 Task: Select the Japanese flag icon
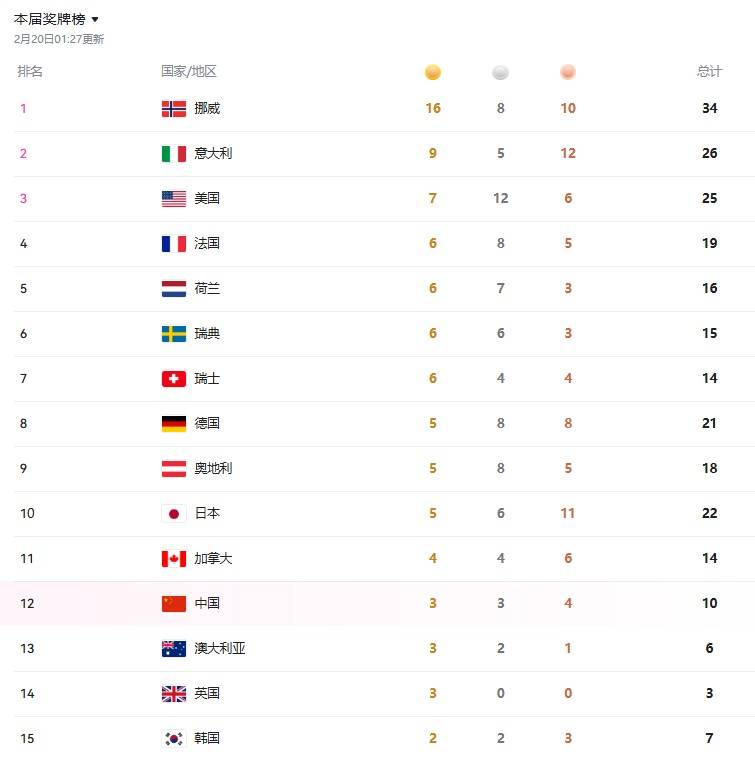pyautogui.click(x=174, y=513)
